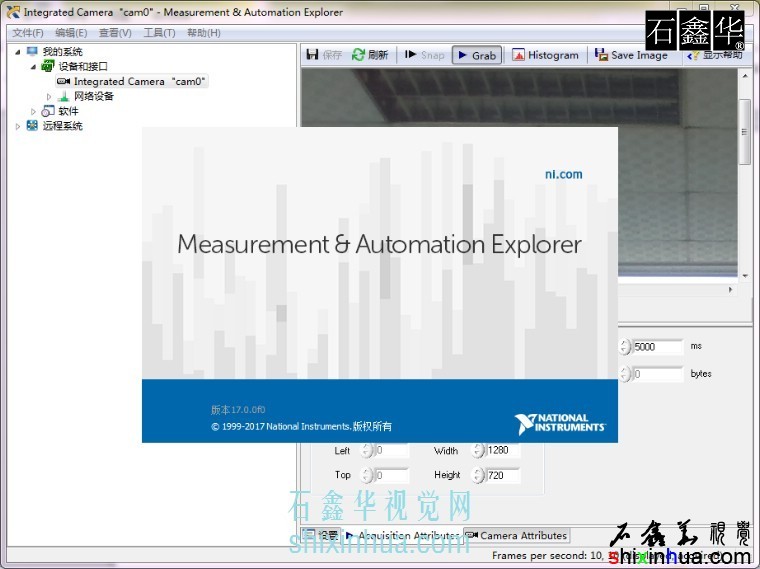Expand the Remote Systems (远程系统) node

click(18, 126)
